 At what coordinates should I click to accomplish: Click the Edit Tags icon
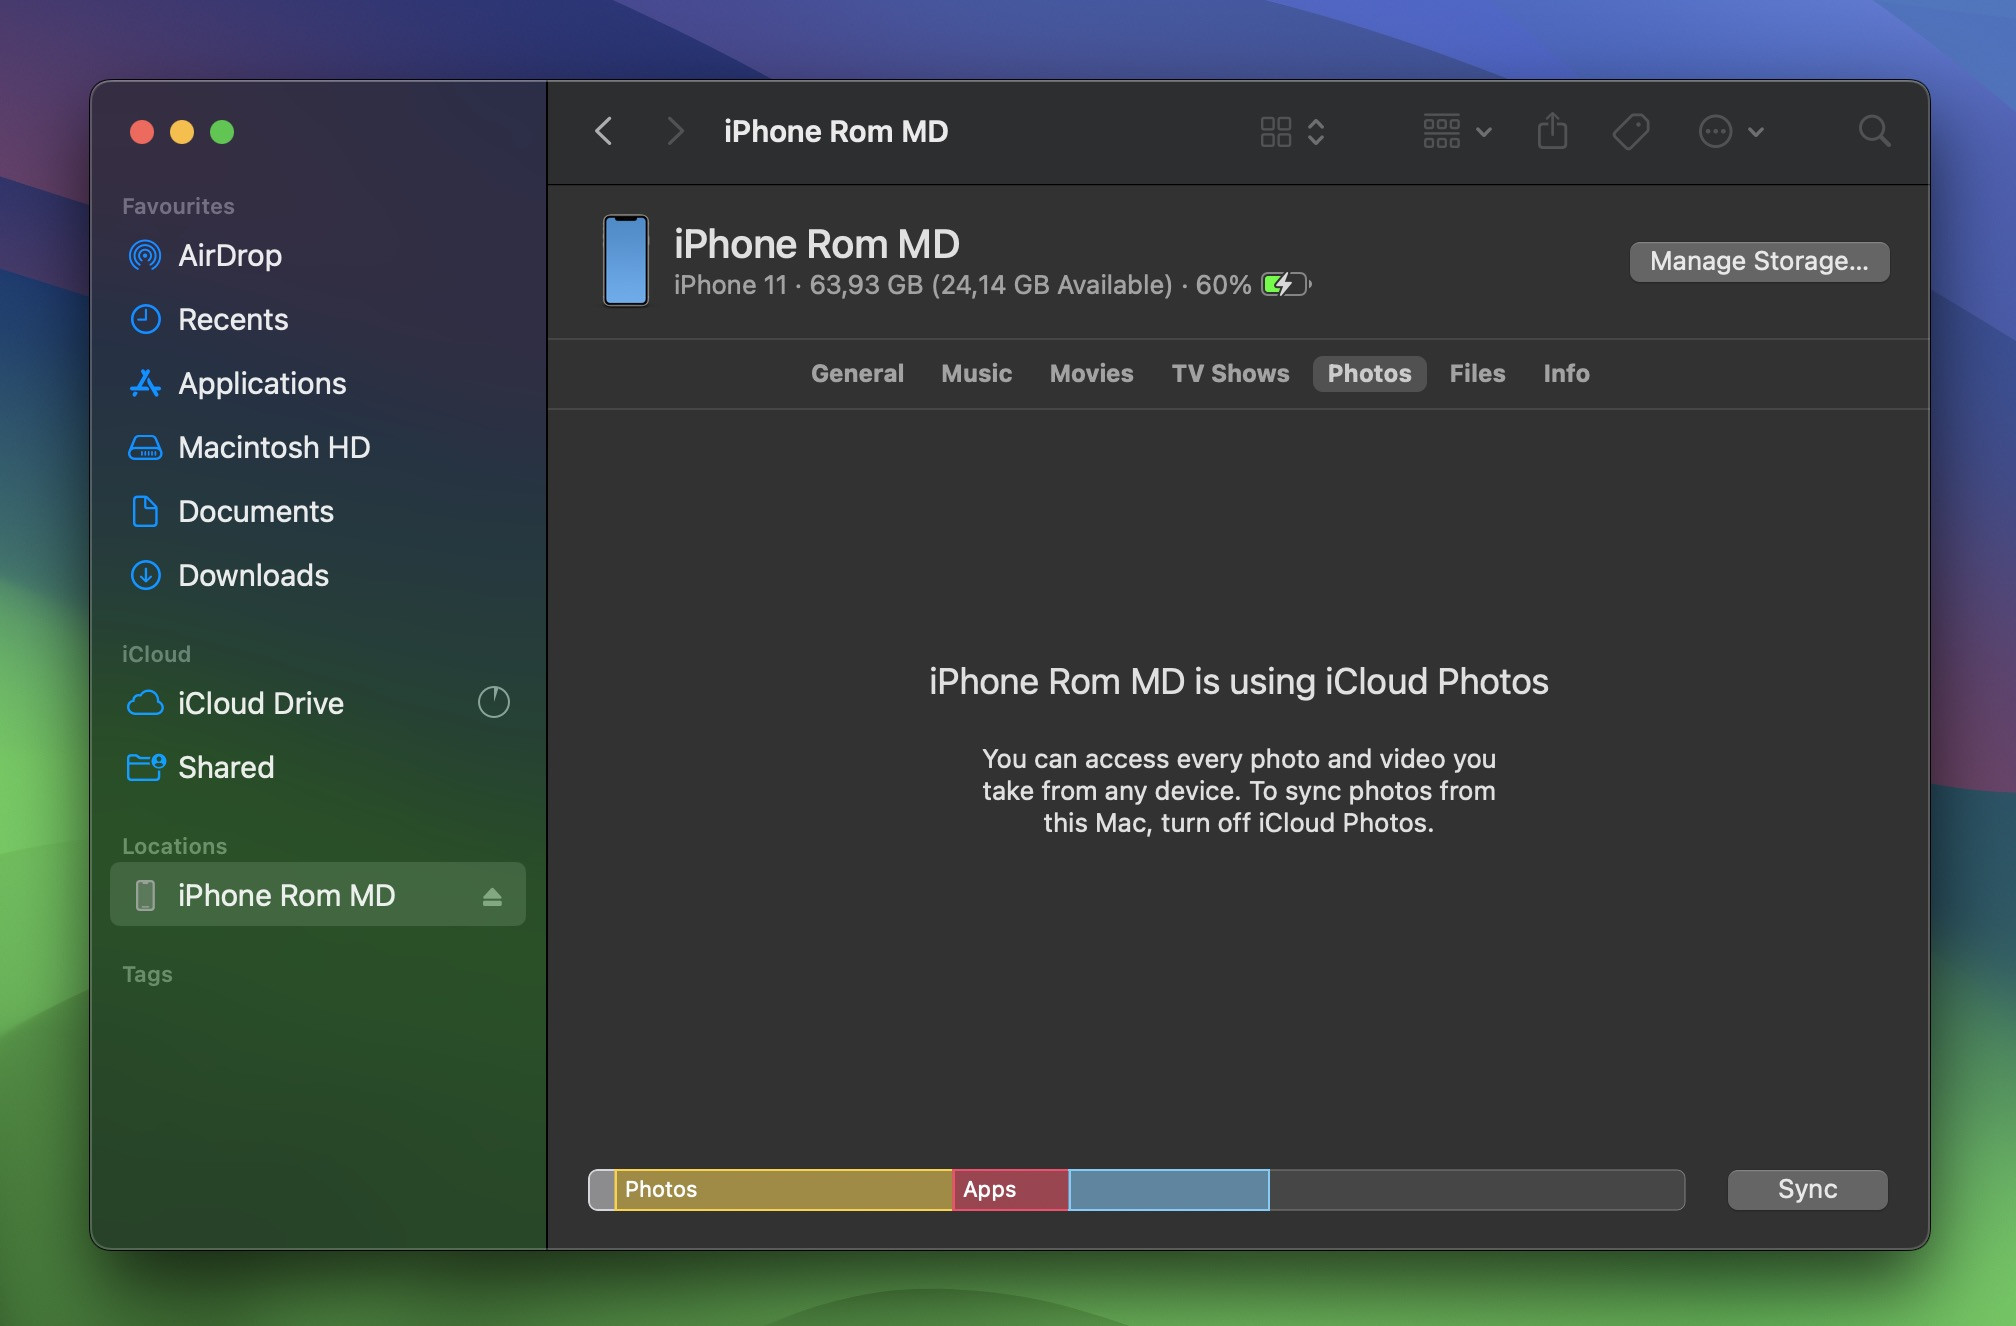coord(1631,131)
